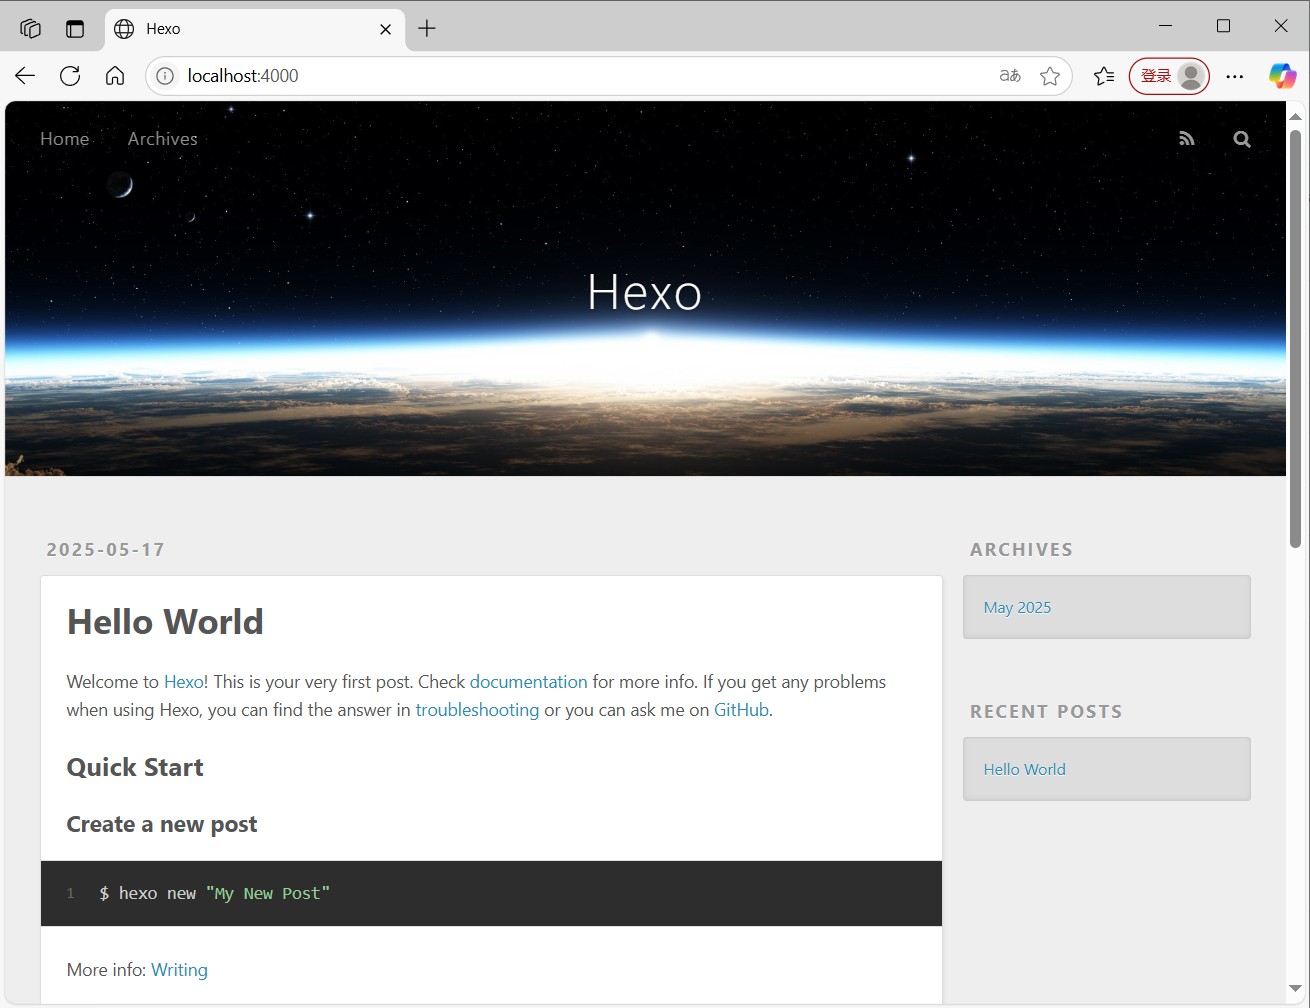Click the Create a new post heading
The height and width of the screenshot is (1008, 1310).
162,824
